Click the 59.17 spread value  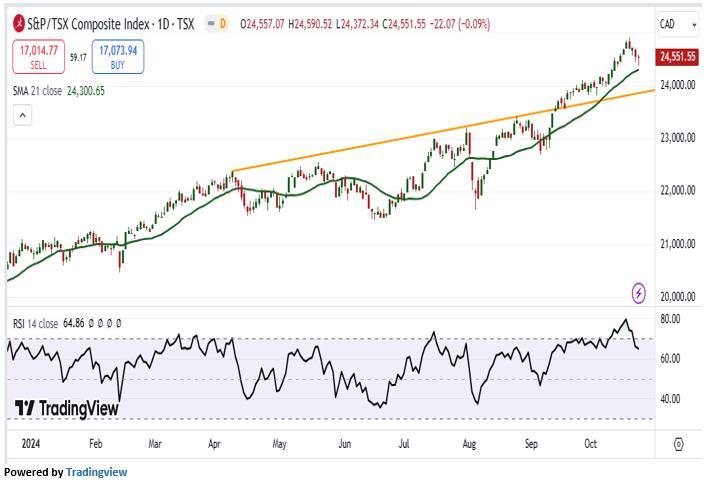80,58
